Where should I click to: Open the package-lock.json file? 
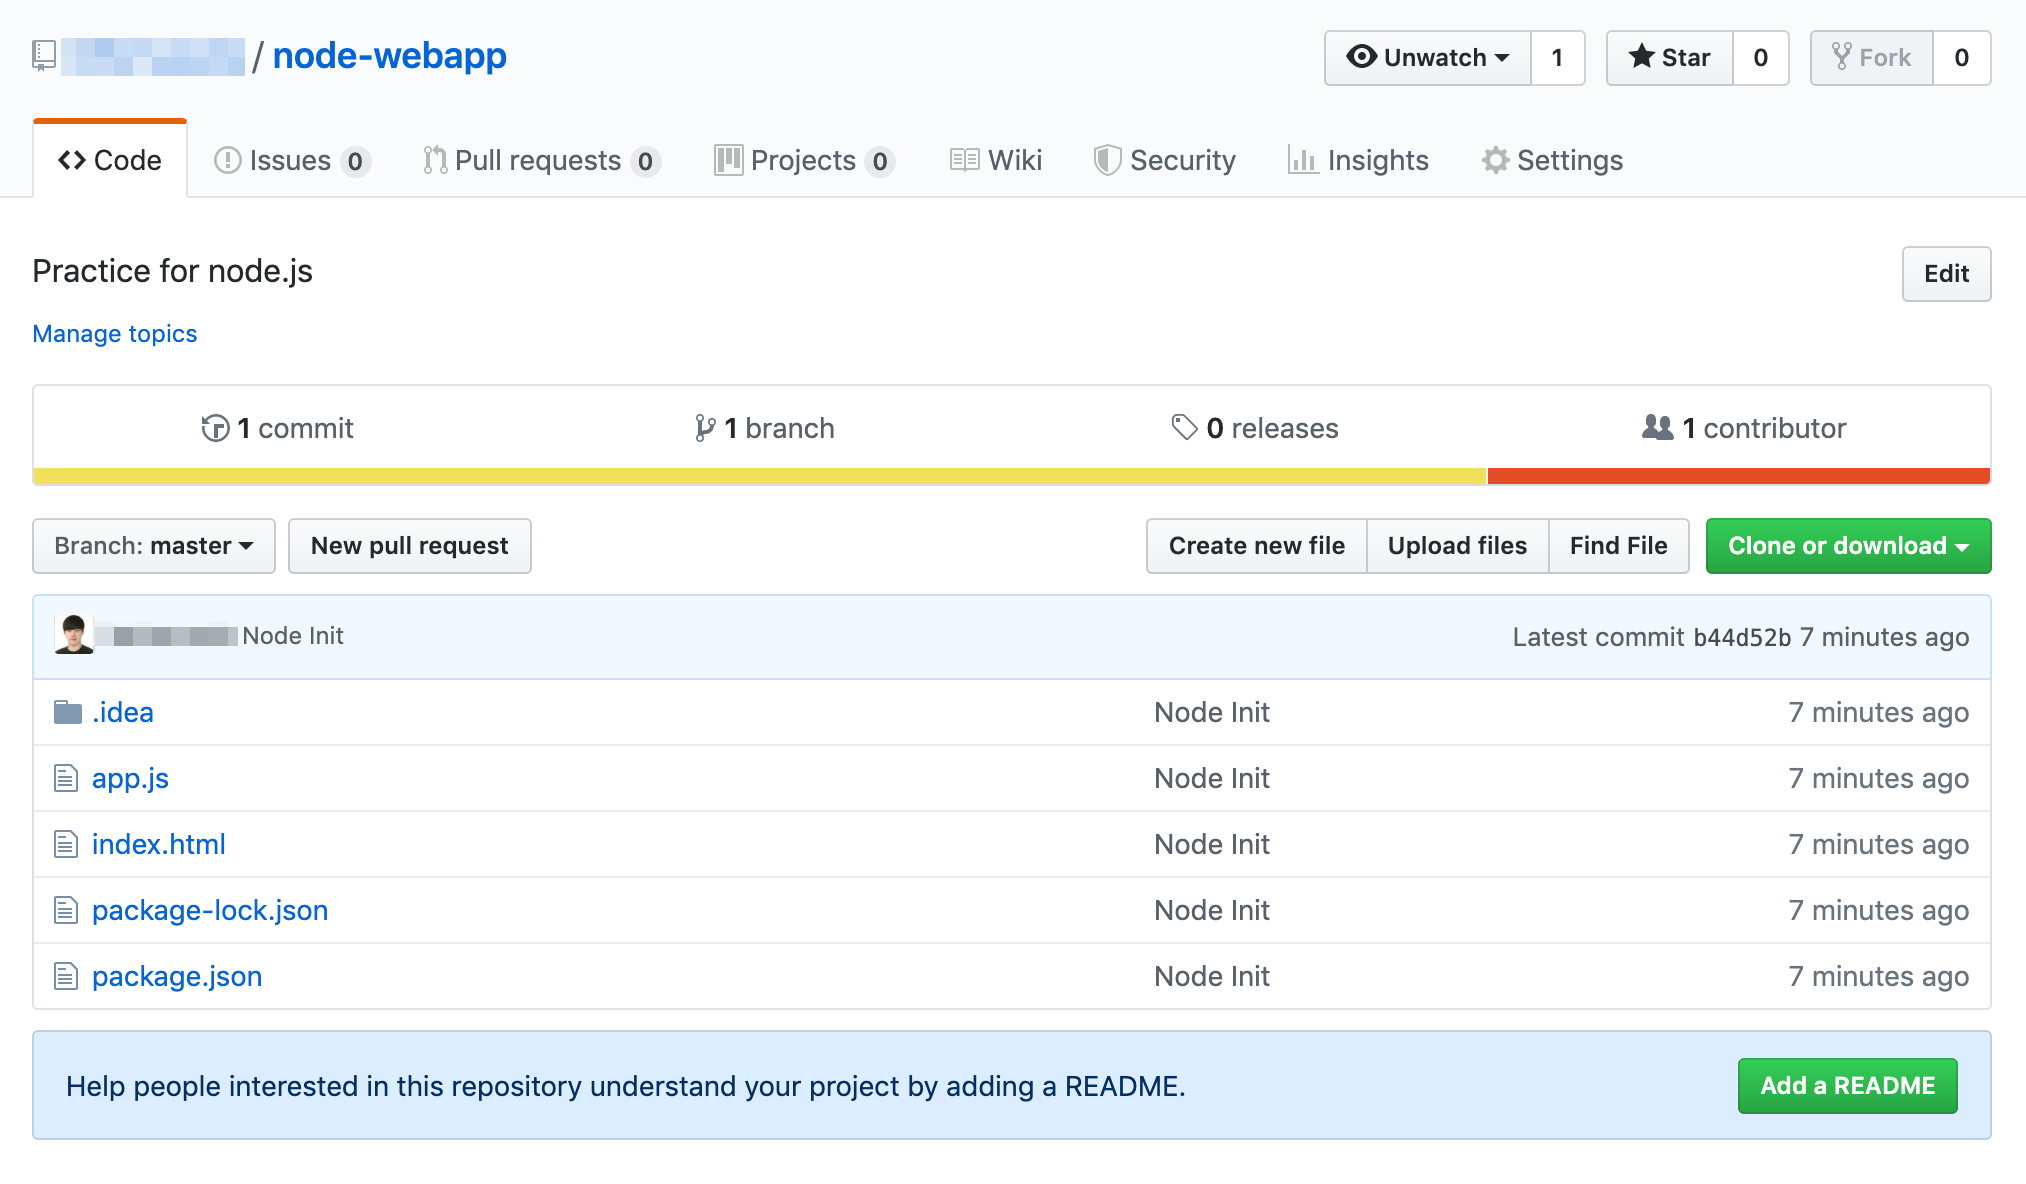click(210, 910)
